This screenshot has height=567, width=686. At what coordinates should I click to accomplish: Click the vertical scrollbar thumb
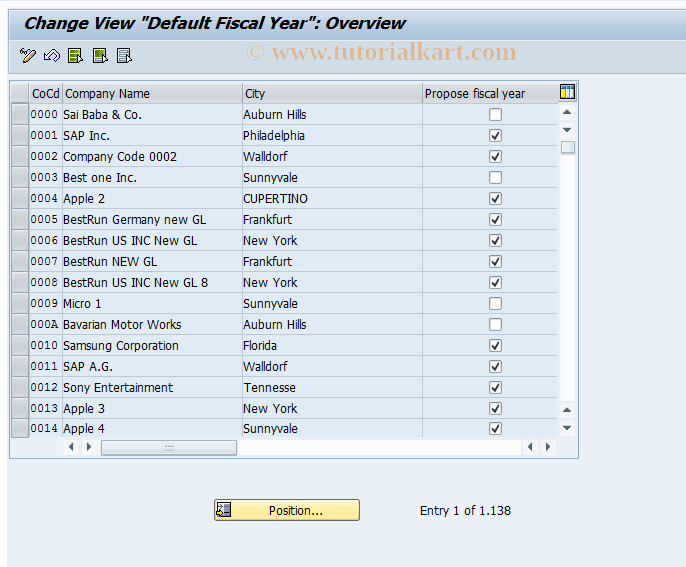[567, 147]
